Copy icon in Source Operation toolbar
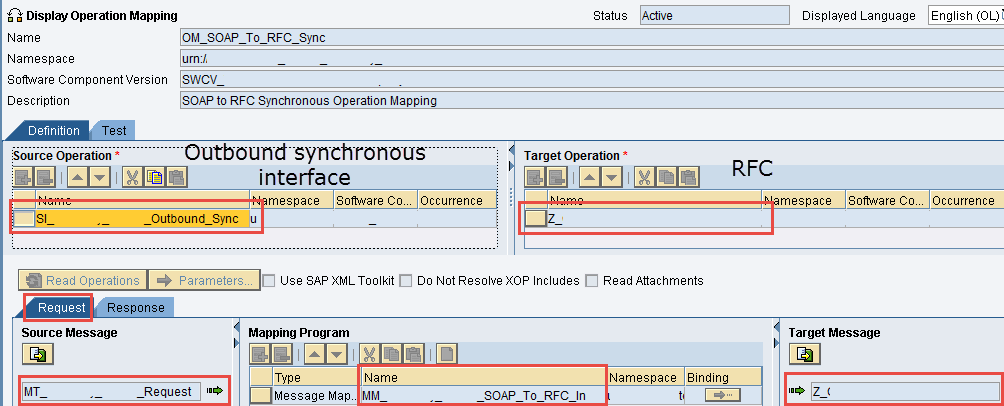The width and height of the screenshot is (1004, 406). [x=154, y=177]
